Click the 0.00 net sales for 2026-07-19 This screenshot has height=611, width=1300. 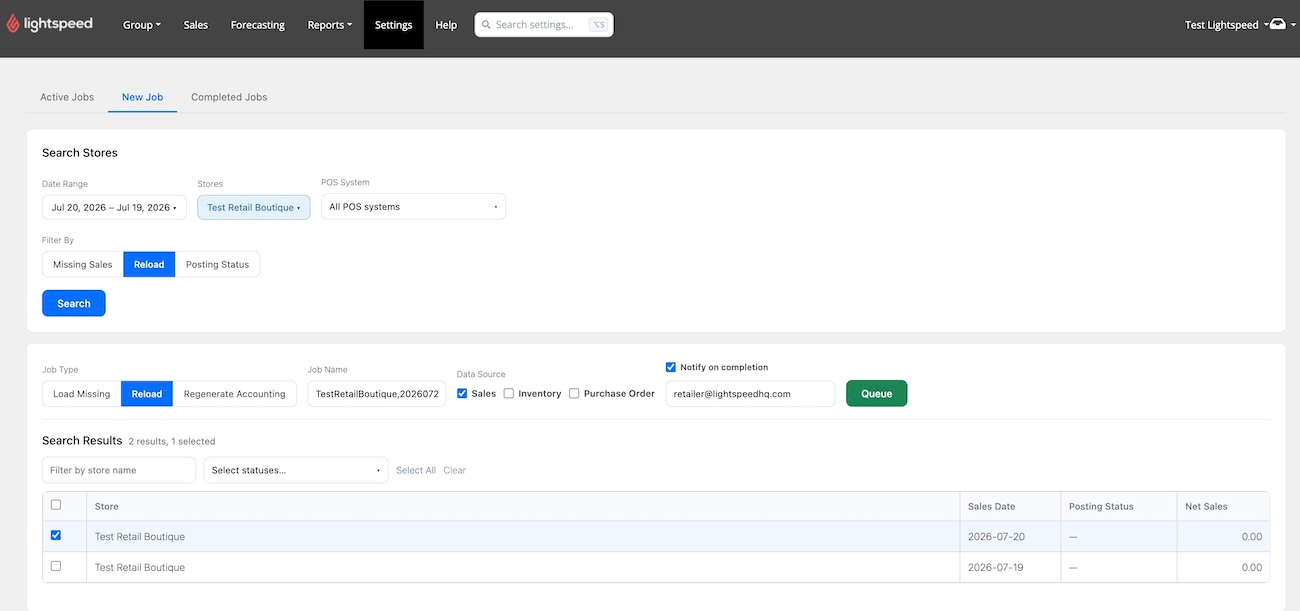(1251, 568)
